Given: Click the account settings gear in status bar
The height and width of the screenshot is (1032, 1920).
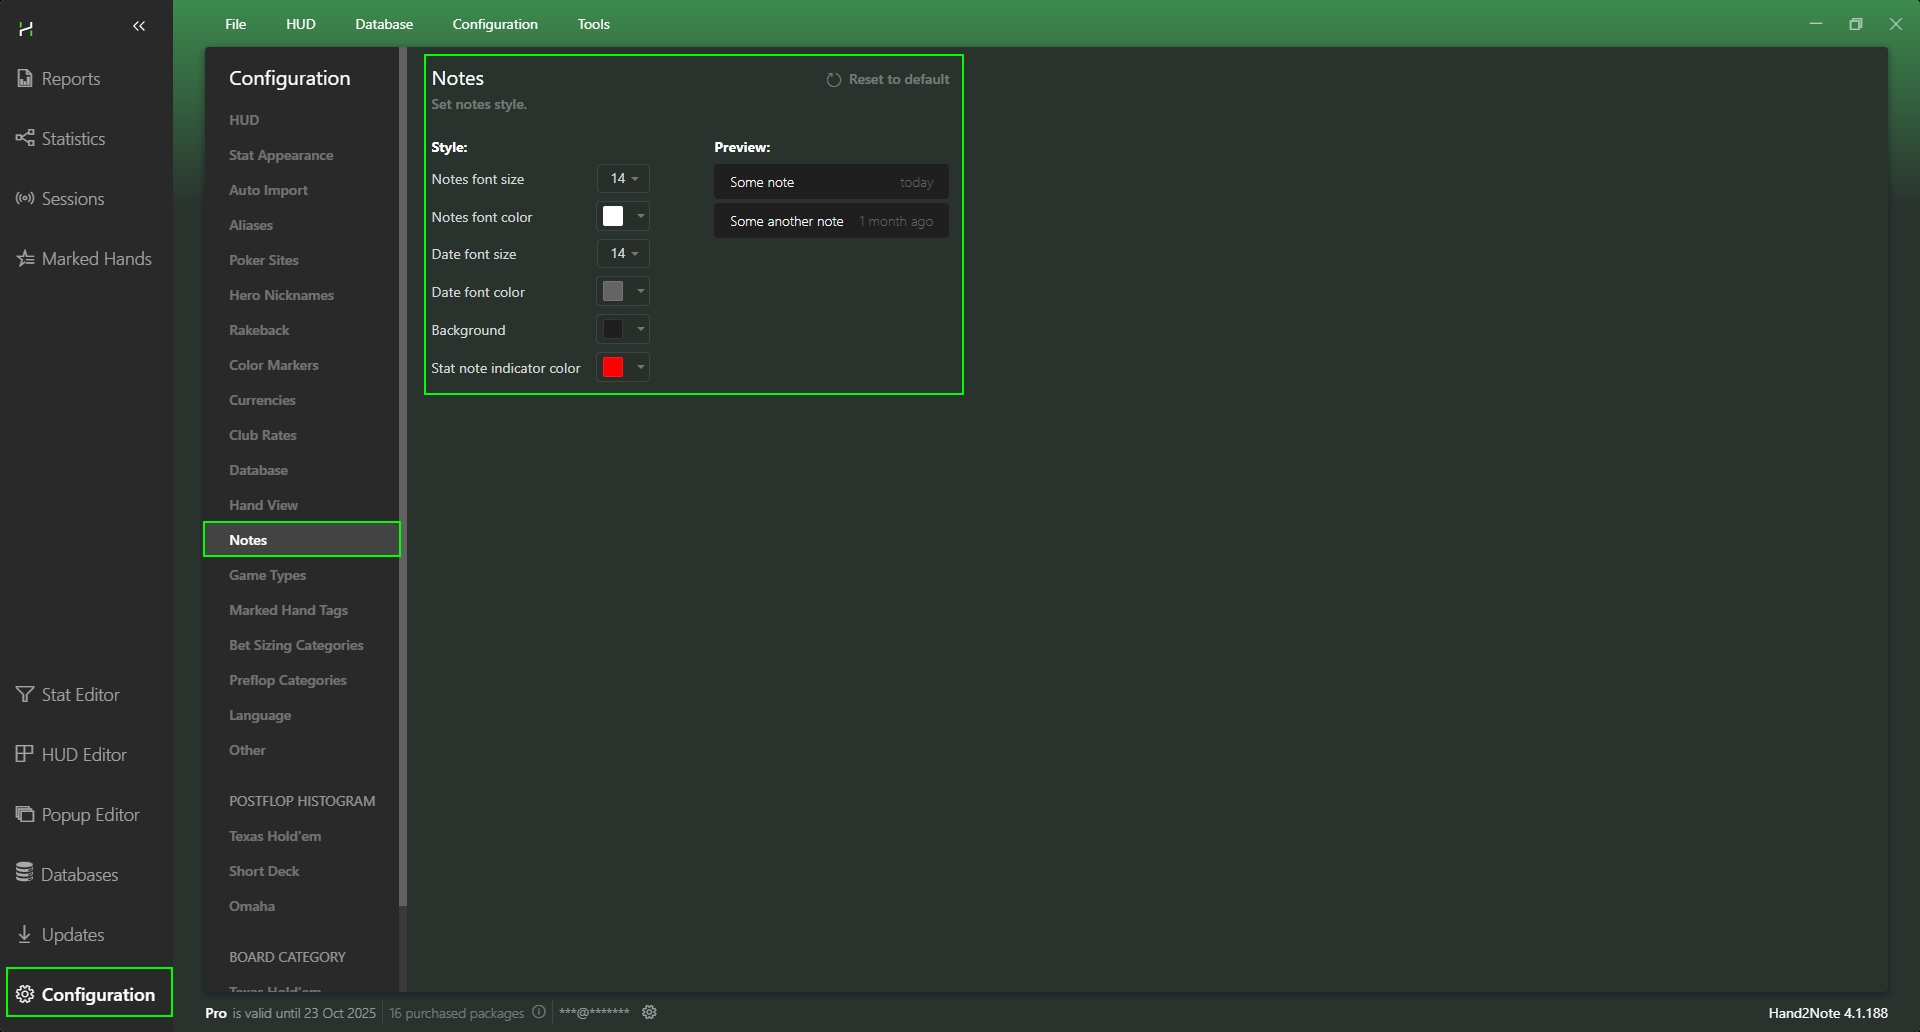Looking at the screenshot, I should [649, 1012].
